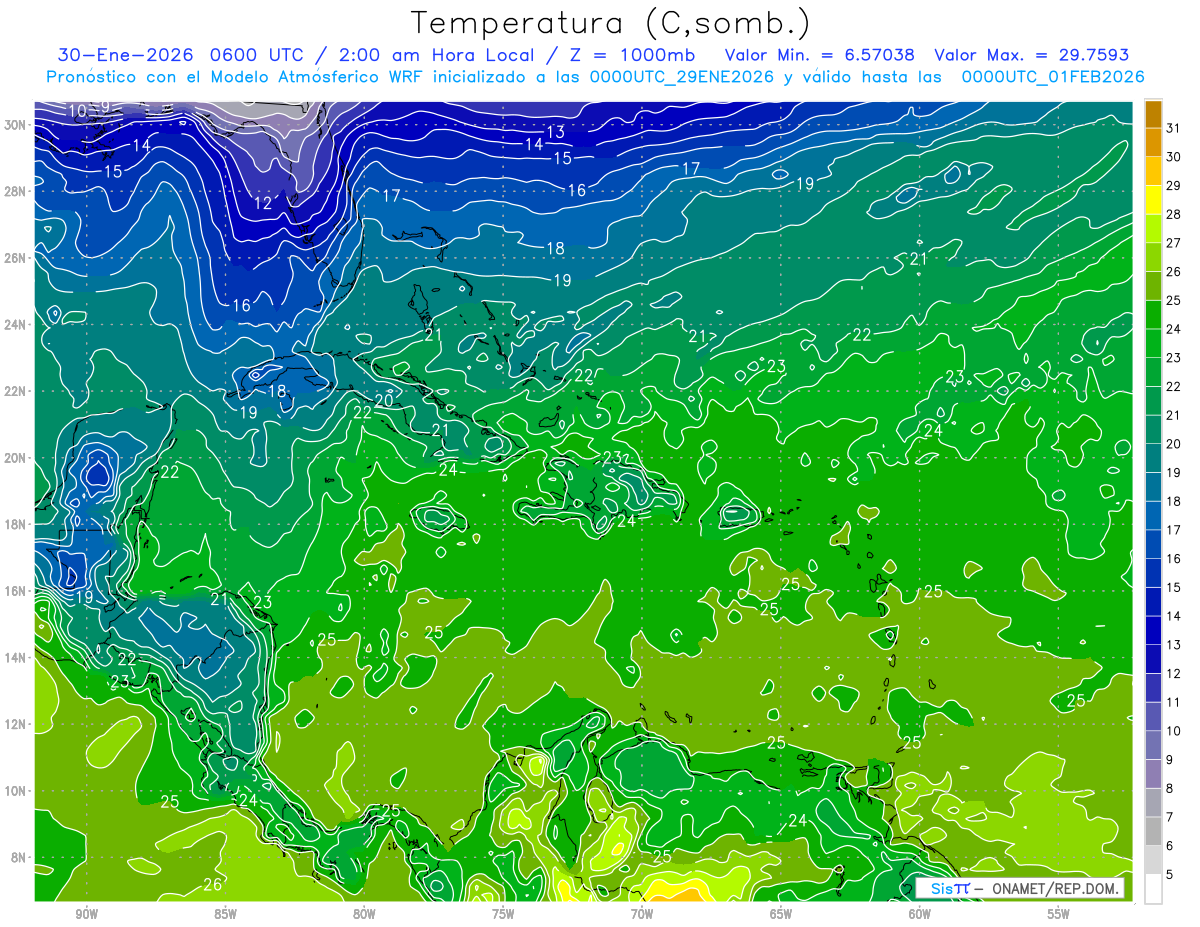Click legend value '29'

pyautogui.click(x=1174, y=186)
